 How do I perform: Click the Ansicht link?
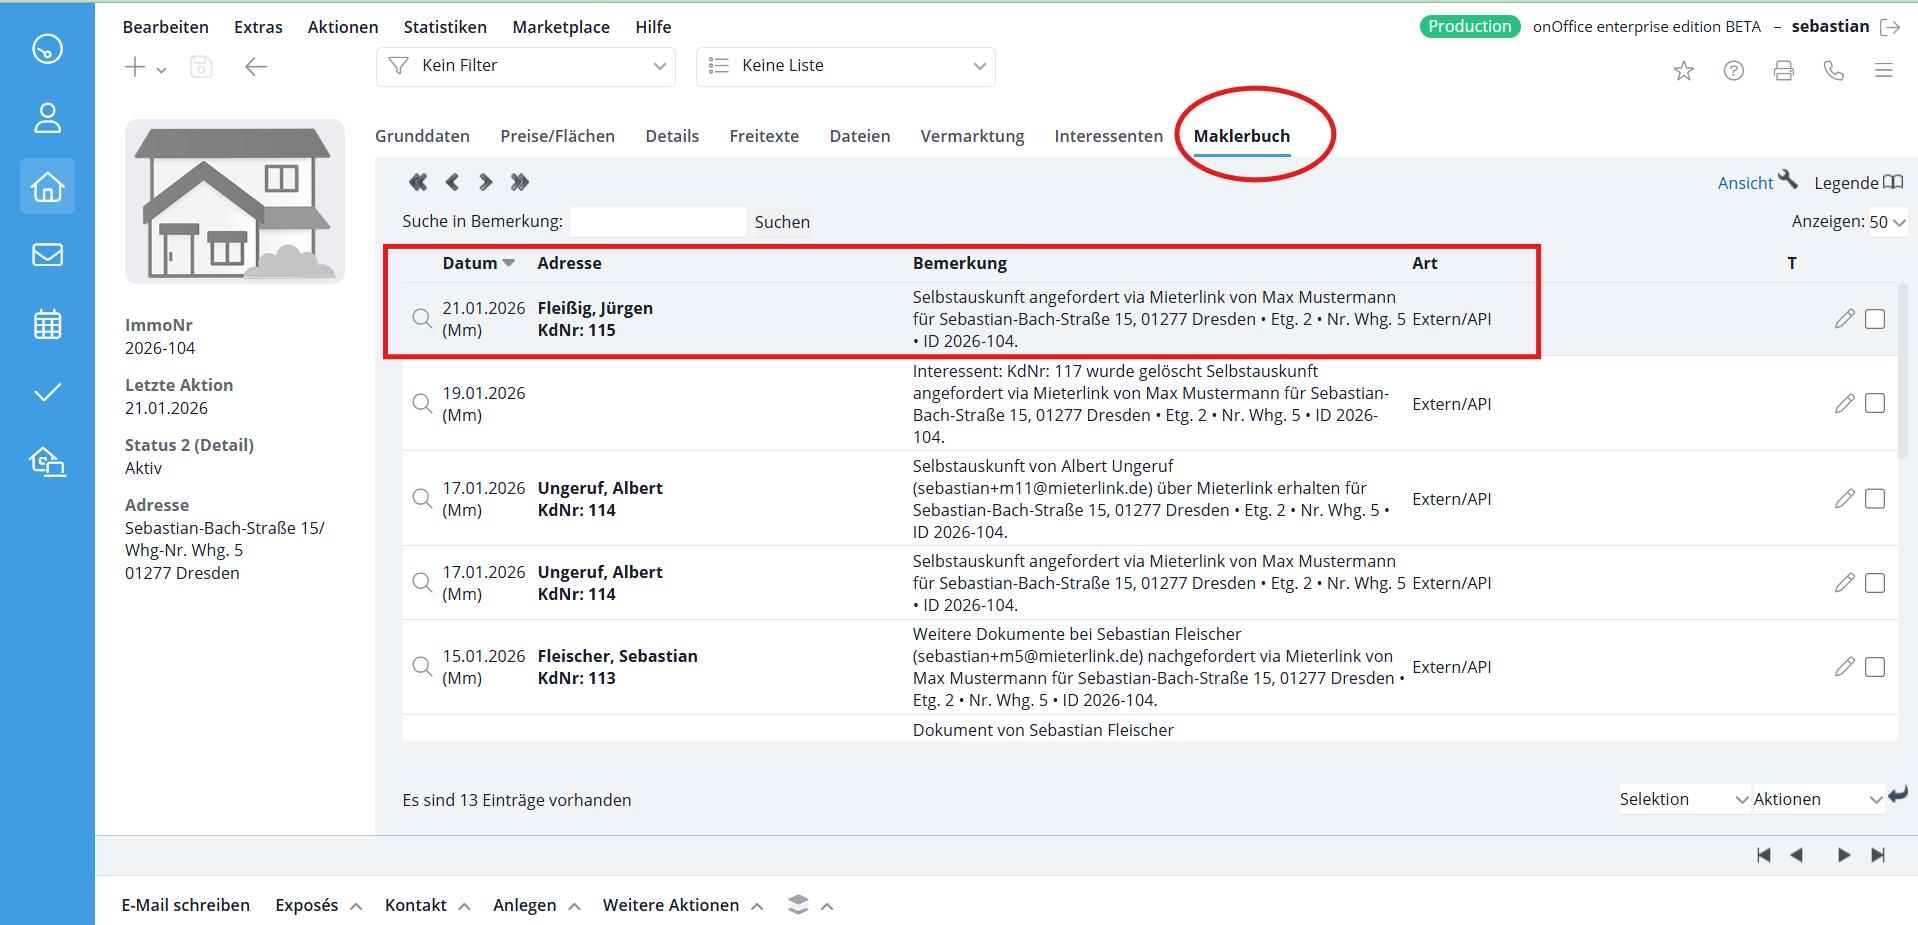[x=1745, y=183]
